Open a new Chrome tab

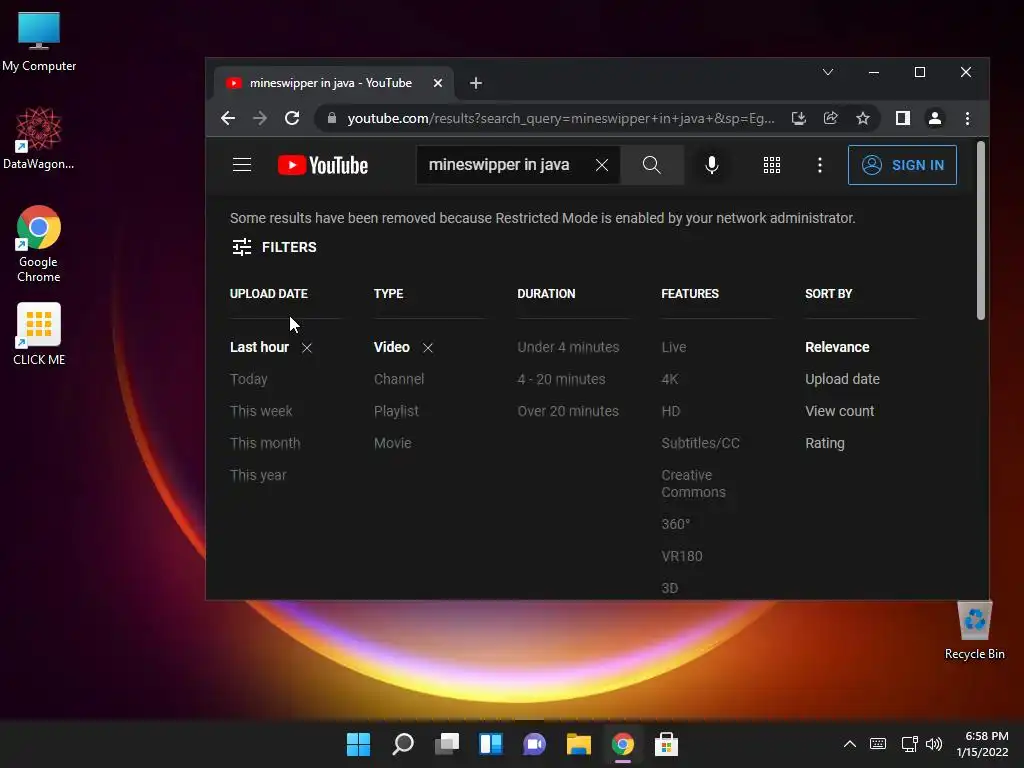click(x=475, y=83)
